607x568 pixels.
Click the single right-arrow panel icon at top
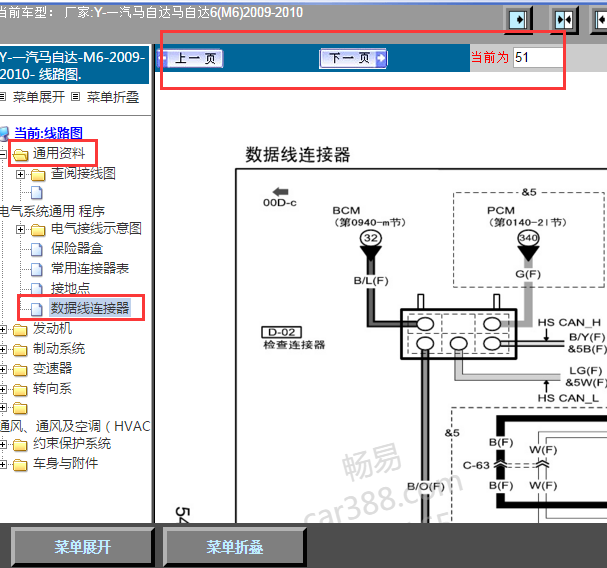519,19
